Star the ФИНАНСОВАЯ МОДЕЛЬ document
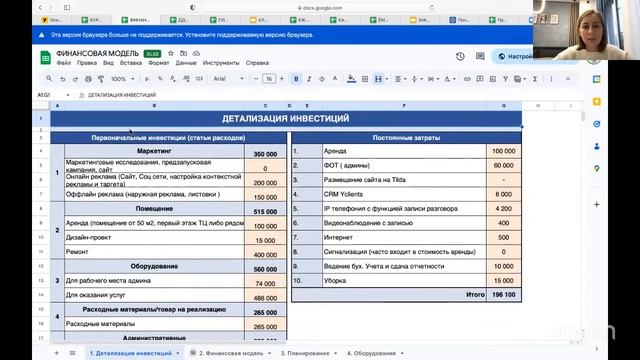 tap(171, 53)
